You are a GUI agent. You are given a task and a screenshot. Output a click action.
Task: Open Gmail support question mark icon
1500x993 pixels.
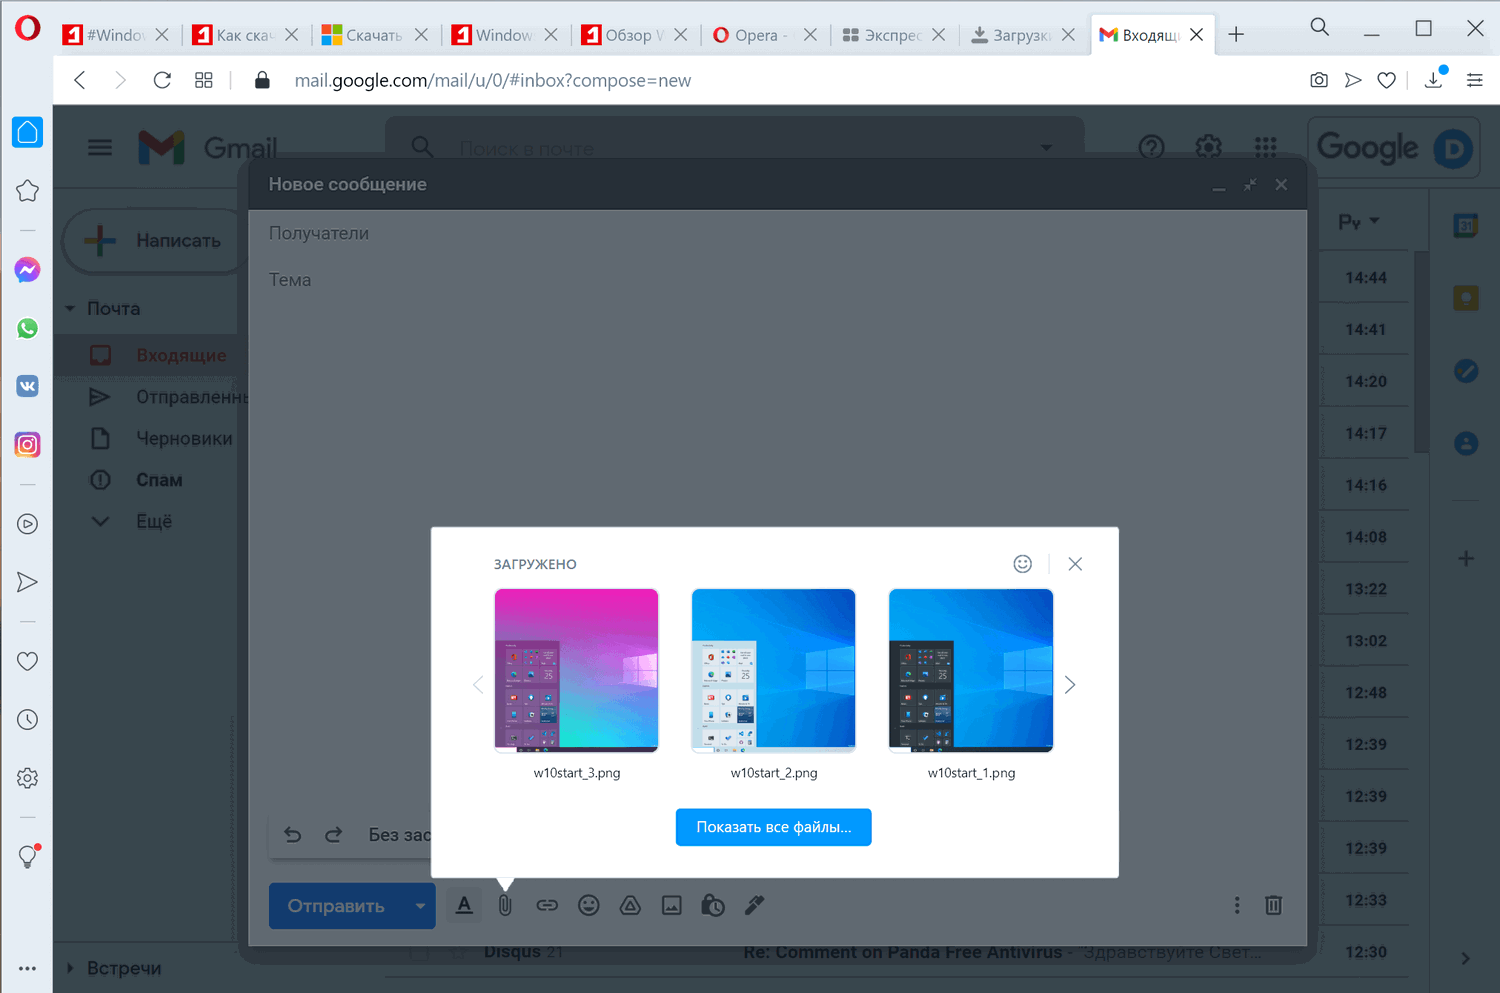(1152, 148)
